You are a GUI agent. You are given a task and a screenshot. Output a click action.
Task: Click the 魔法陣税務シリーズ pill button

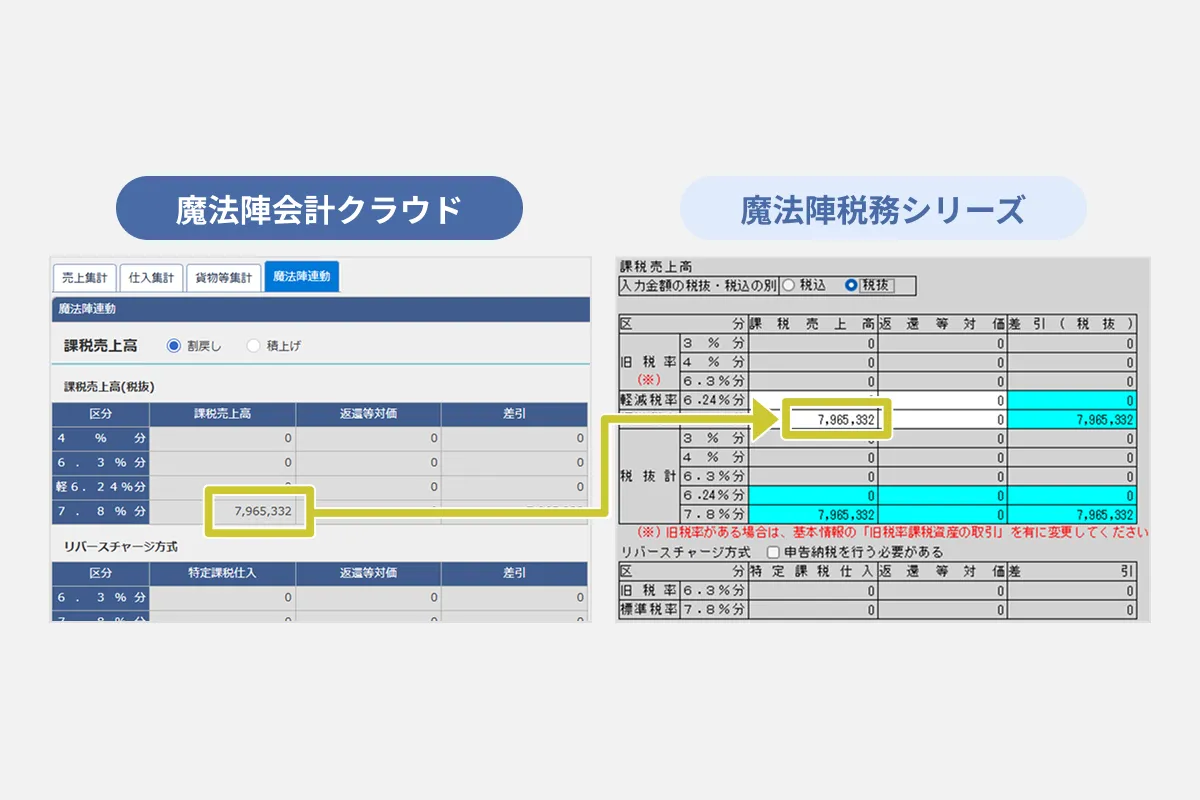click(883, 209)
